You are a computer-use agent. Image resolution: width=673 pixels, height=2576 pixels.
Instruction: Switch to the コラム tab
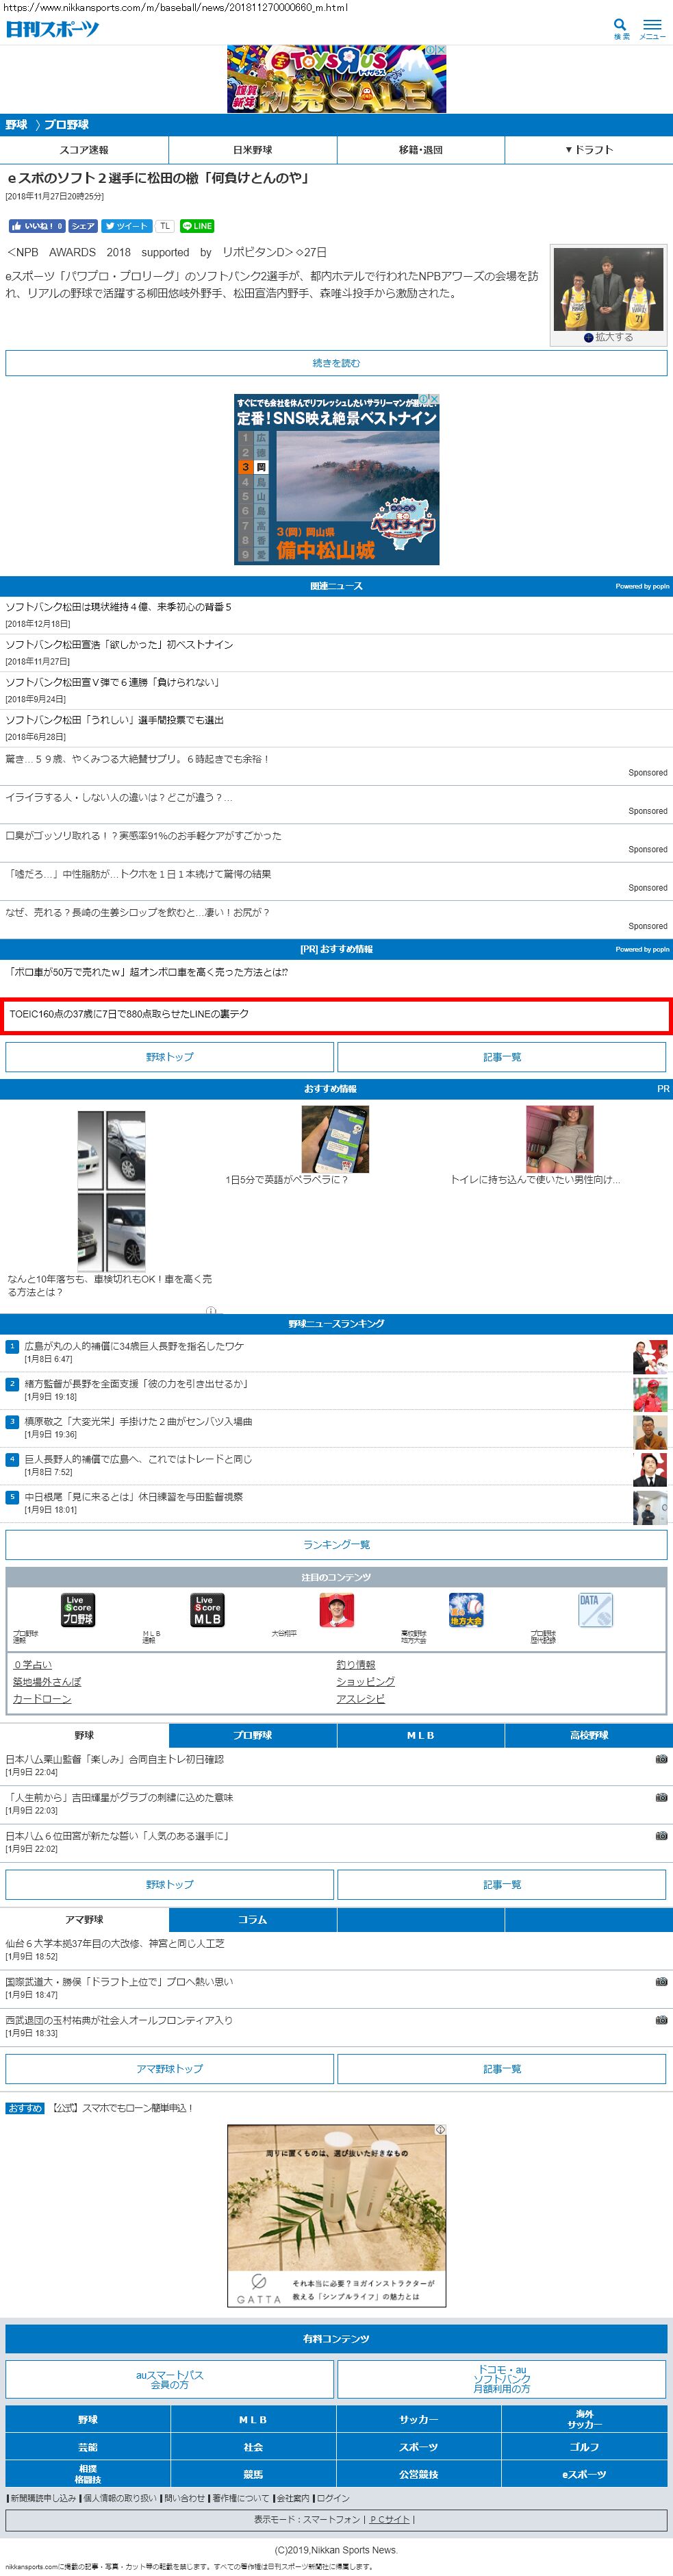(x=252, y=1919)
